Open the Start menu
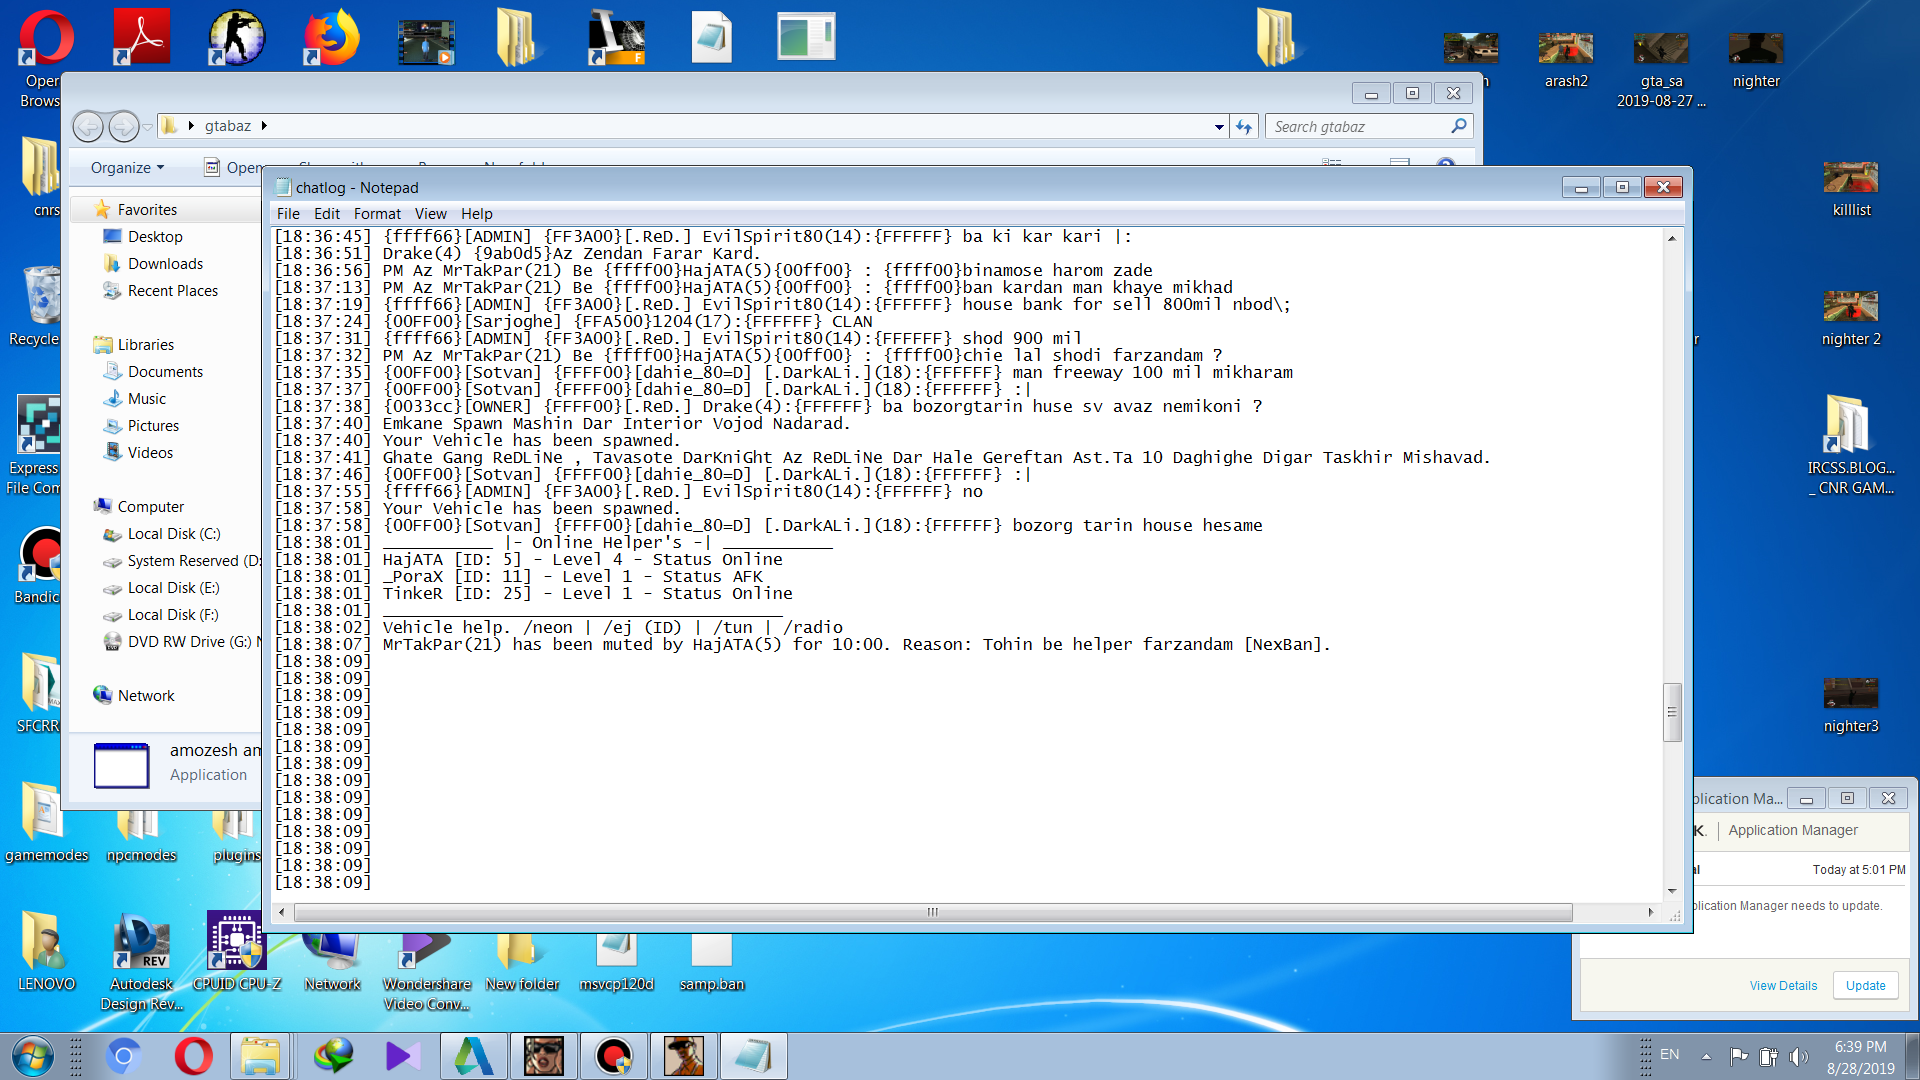The image size is (1920, 1080). click(x=32, y=1056)
